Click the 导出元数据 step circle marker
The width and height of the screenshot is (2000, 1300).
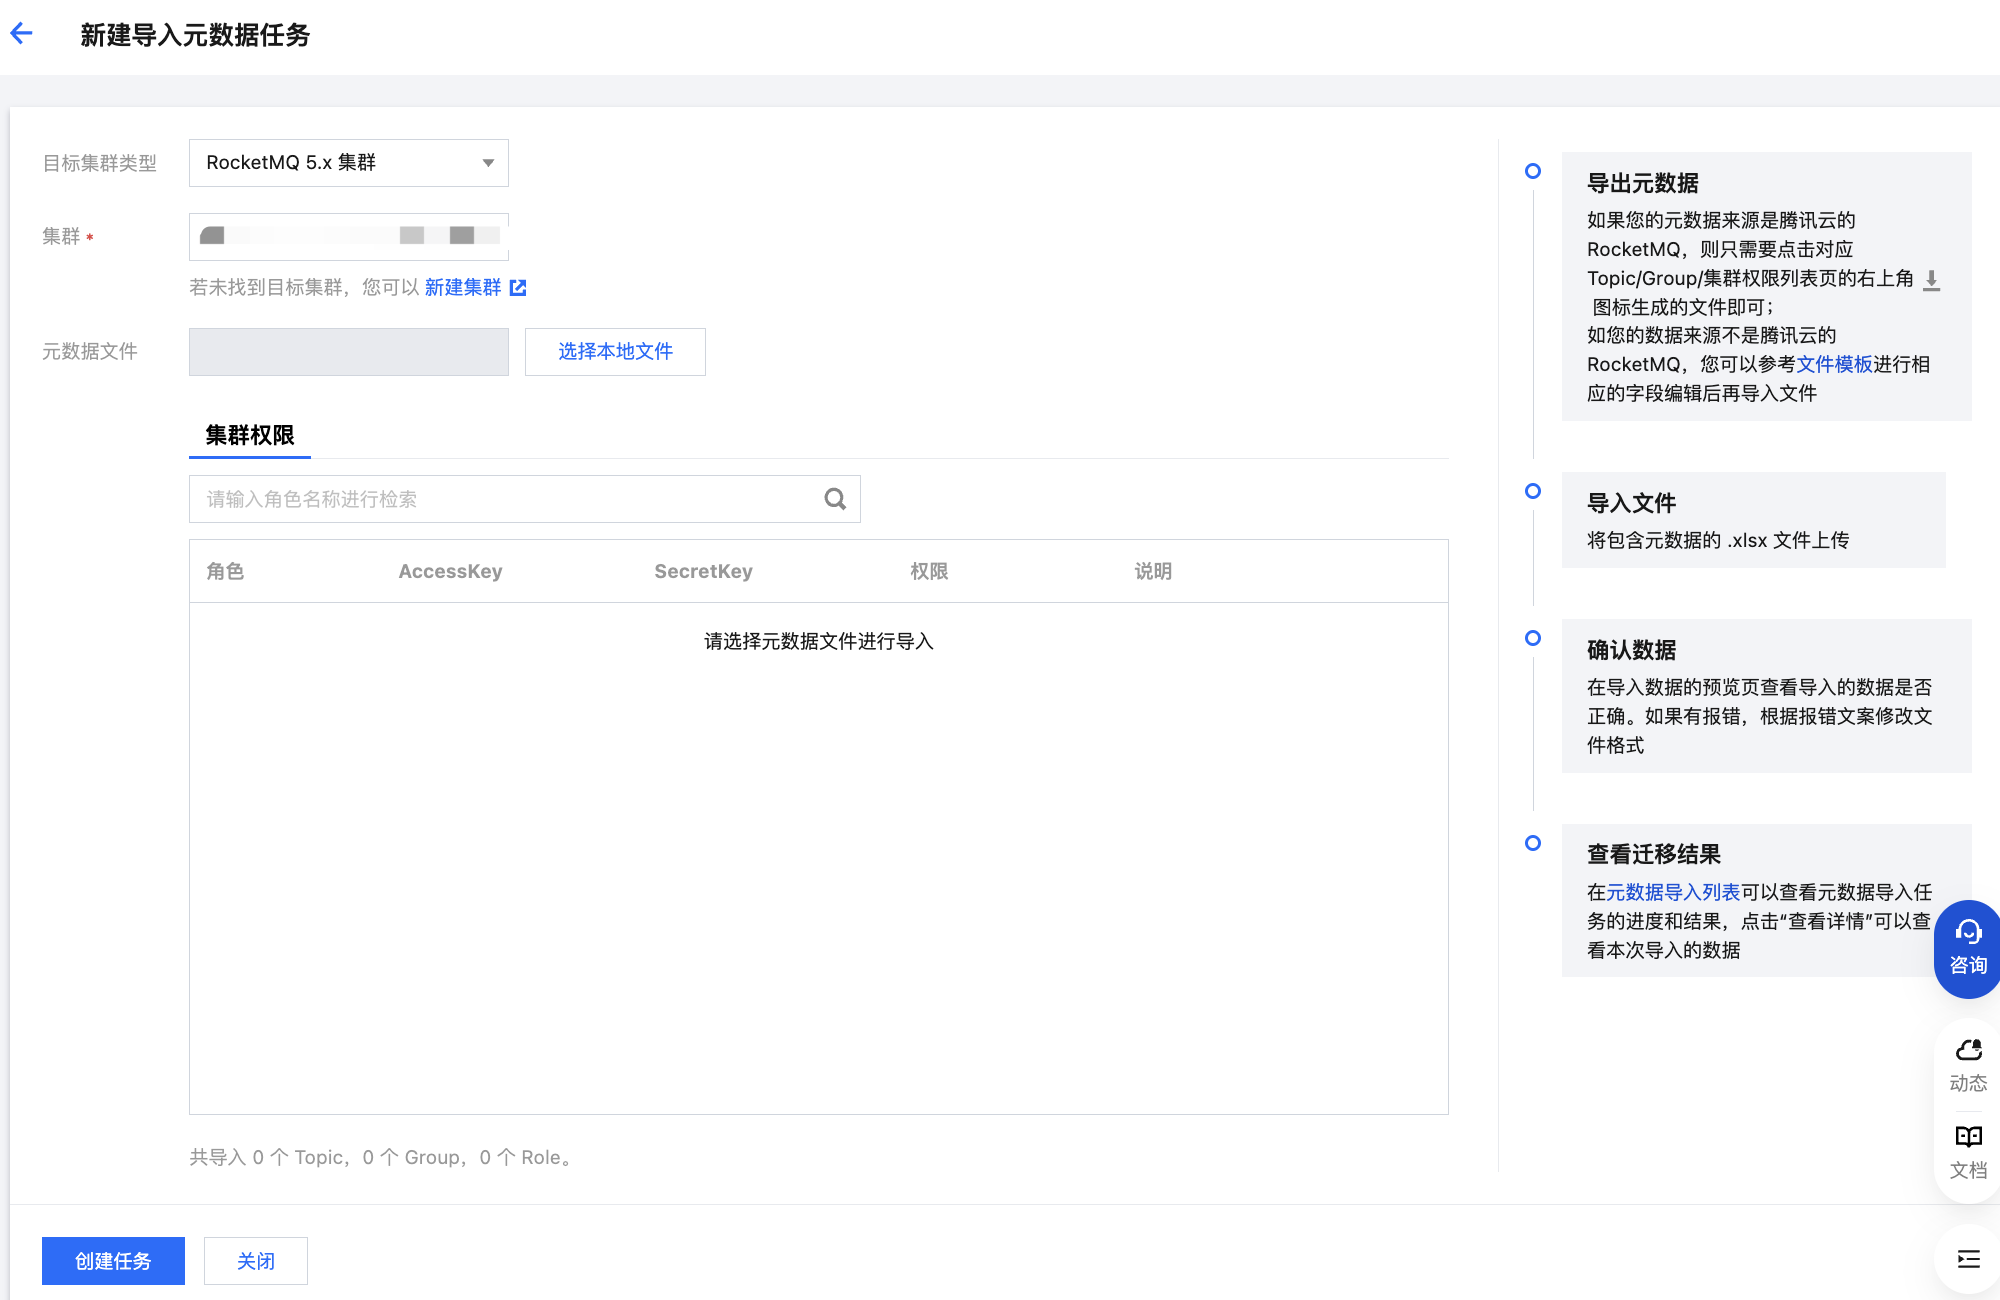tap(1533, 171)
